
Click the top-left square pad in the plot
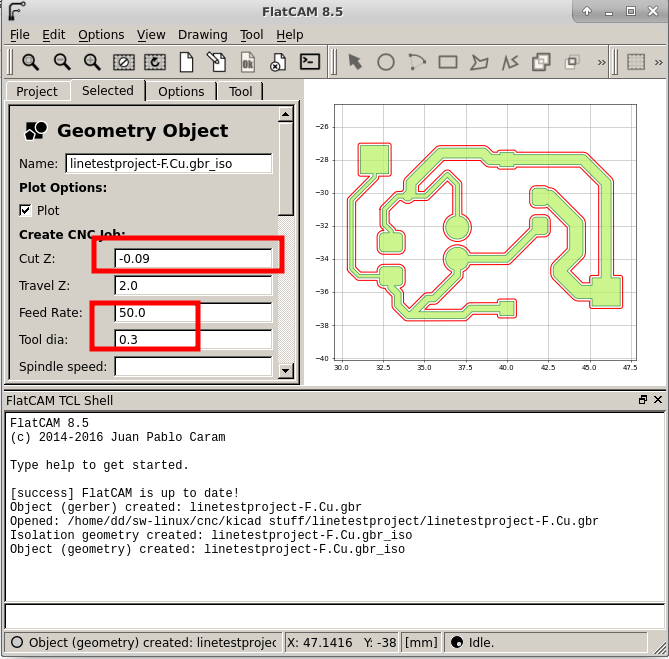click(375, 160)
